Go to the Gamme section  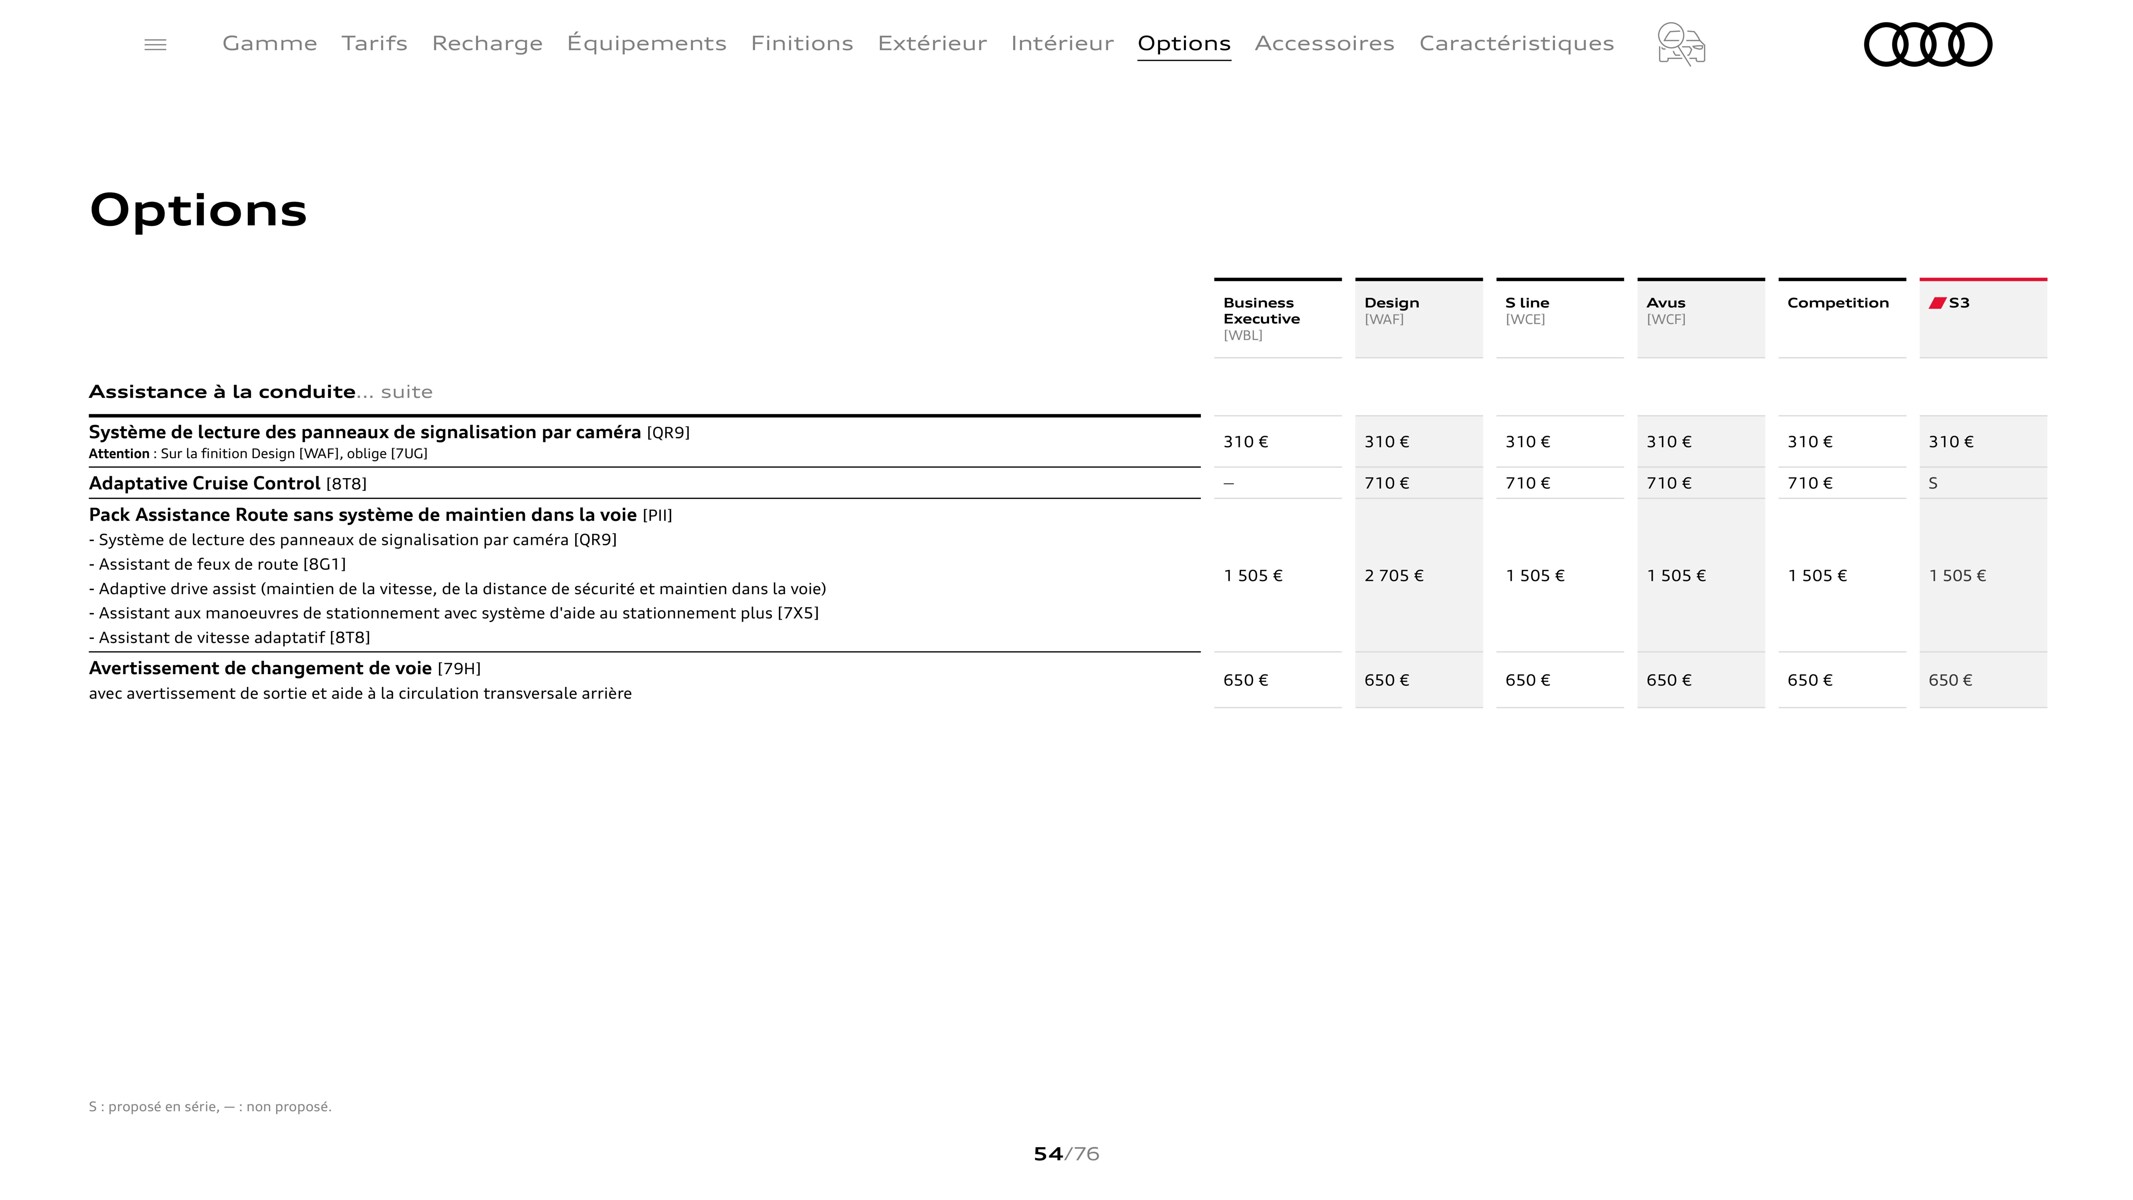point(269,43)
